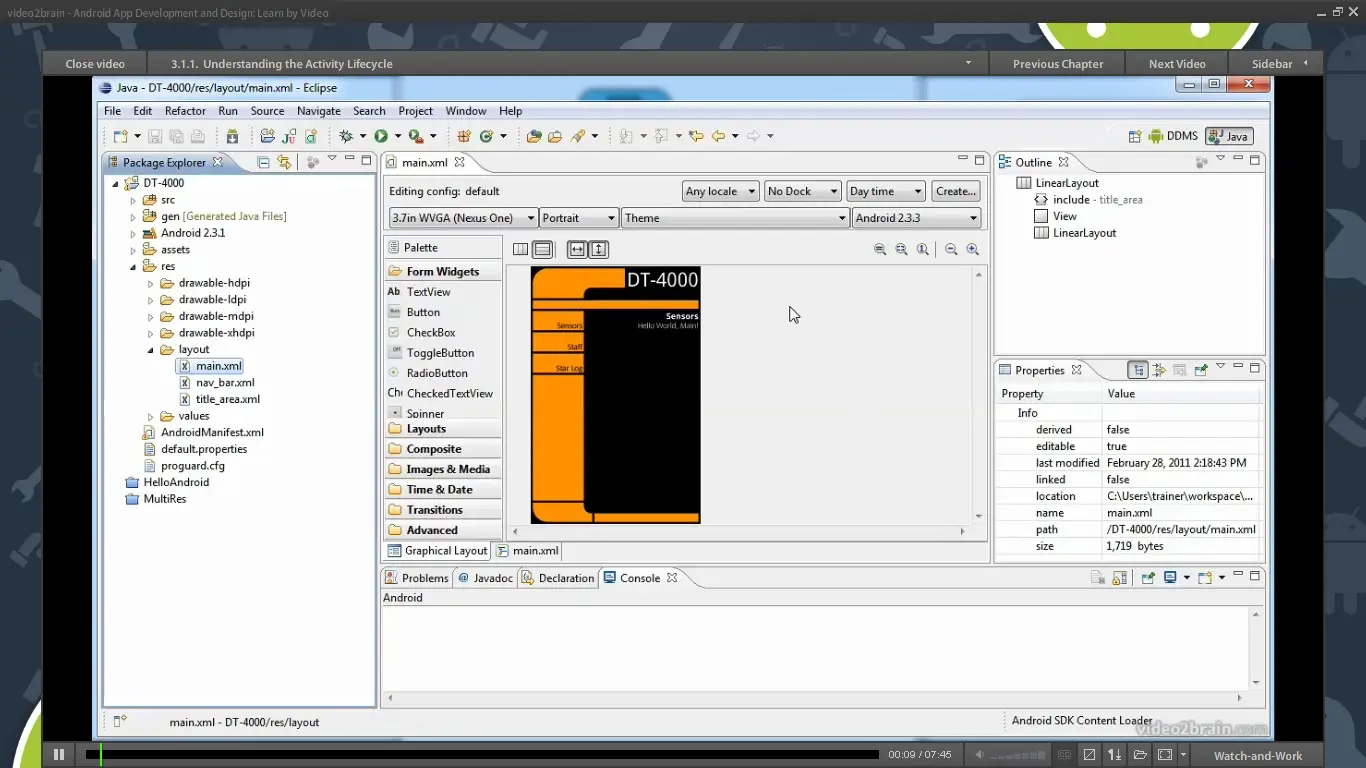The image size is (1366, 768).
Task: Click Previous Chapter button
Action: click(1058, 64)
